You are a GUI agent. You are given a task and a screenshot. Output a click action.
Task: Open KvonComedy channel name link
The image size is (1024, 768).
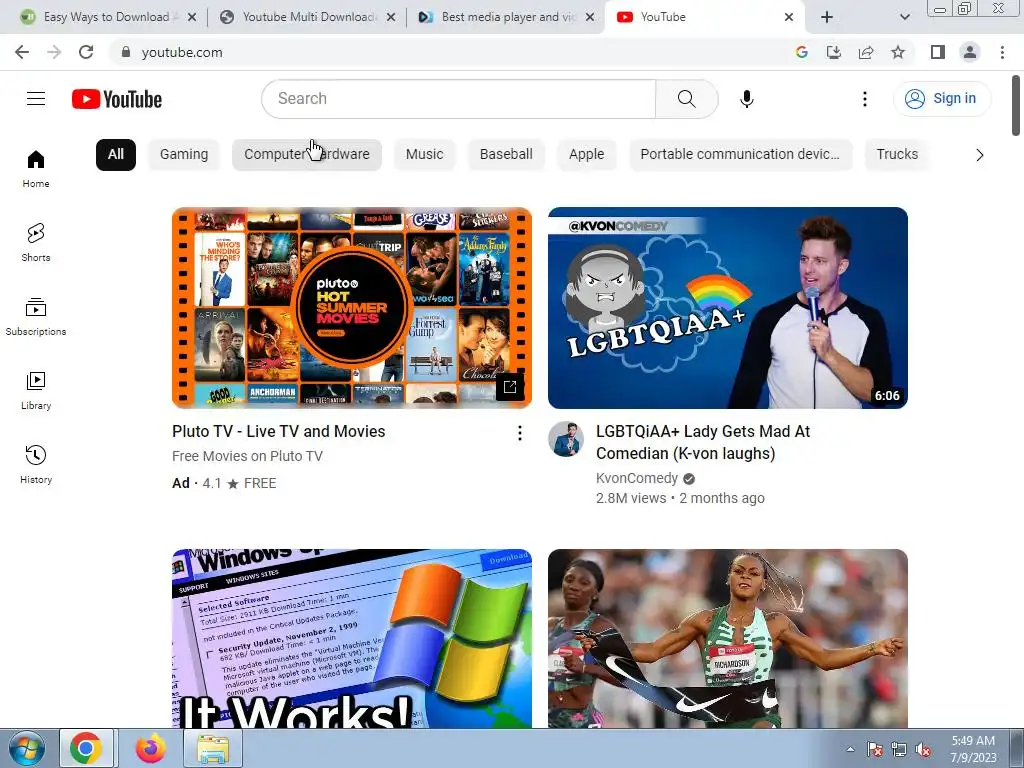[637, 478]
